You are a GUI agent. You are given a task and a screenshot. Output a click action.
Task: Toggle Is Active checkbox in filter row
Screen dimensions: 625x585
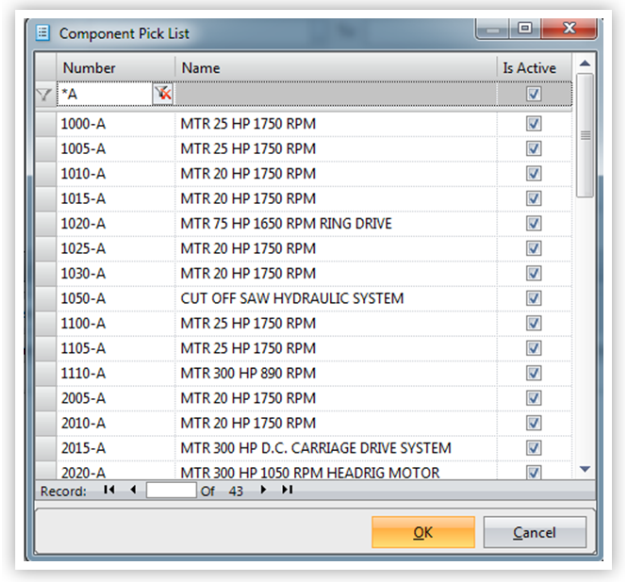click(534, 94)
